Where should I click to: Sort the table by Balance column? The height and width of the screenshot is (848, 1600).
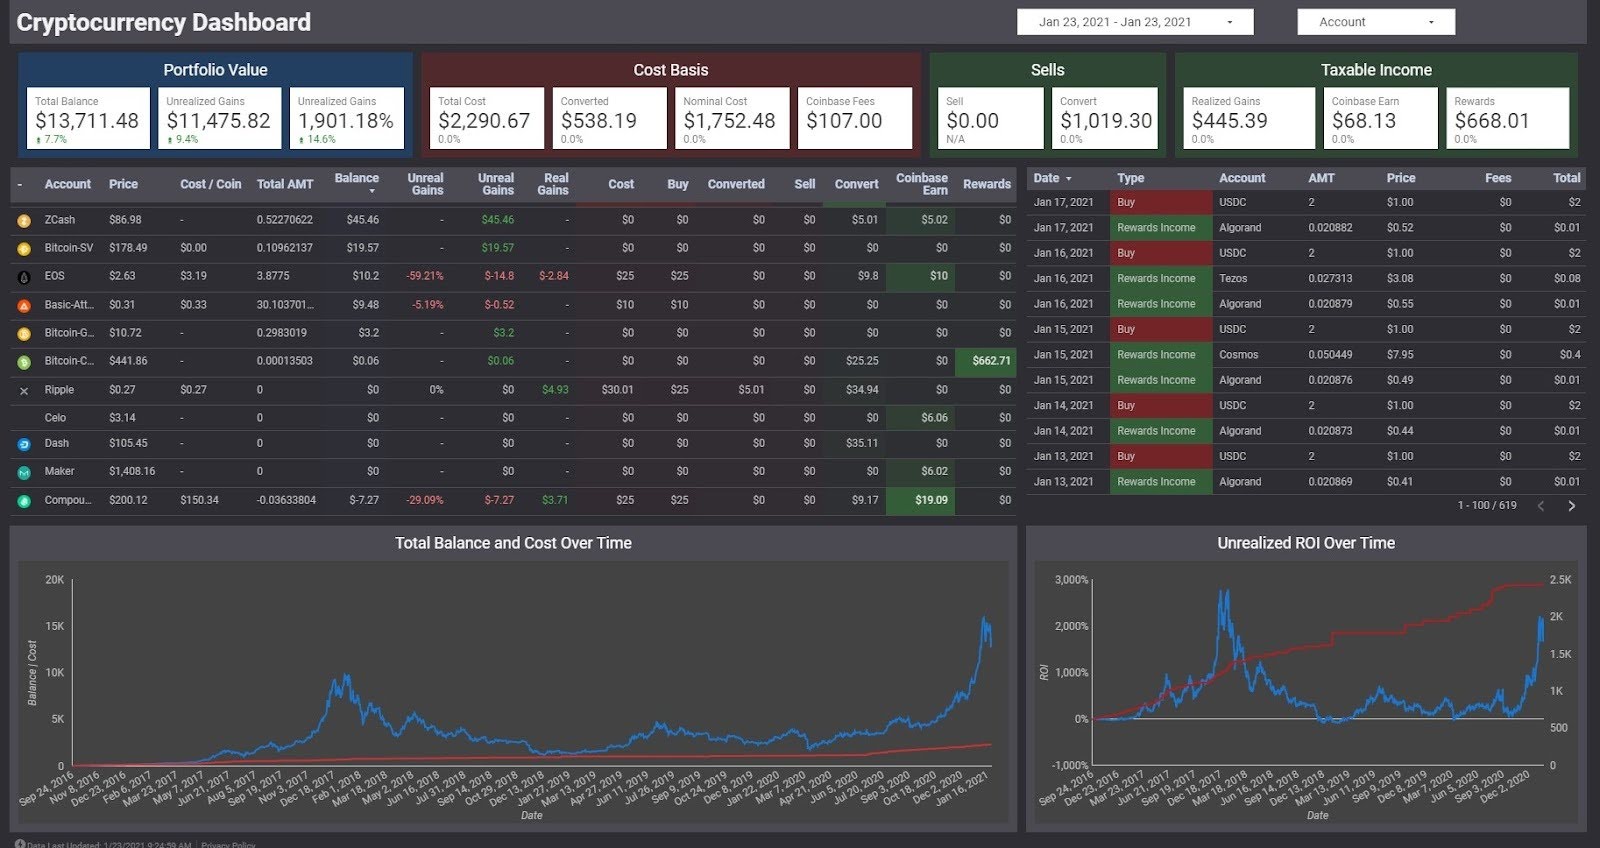click(x=357, y=184)
